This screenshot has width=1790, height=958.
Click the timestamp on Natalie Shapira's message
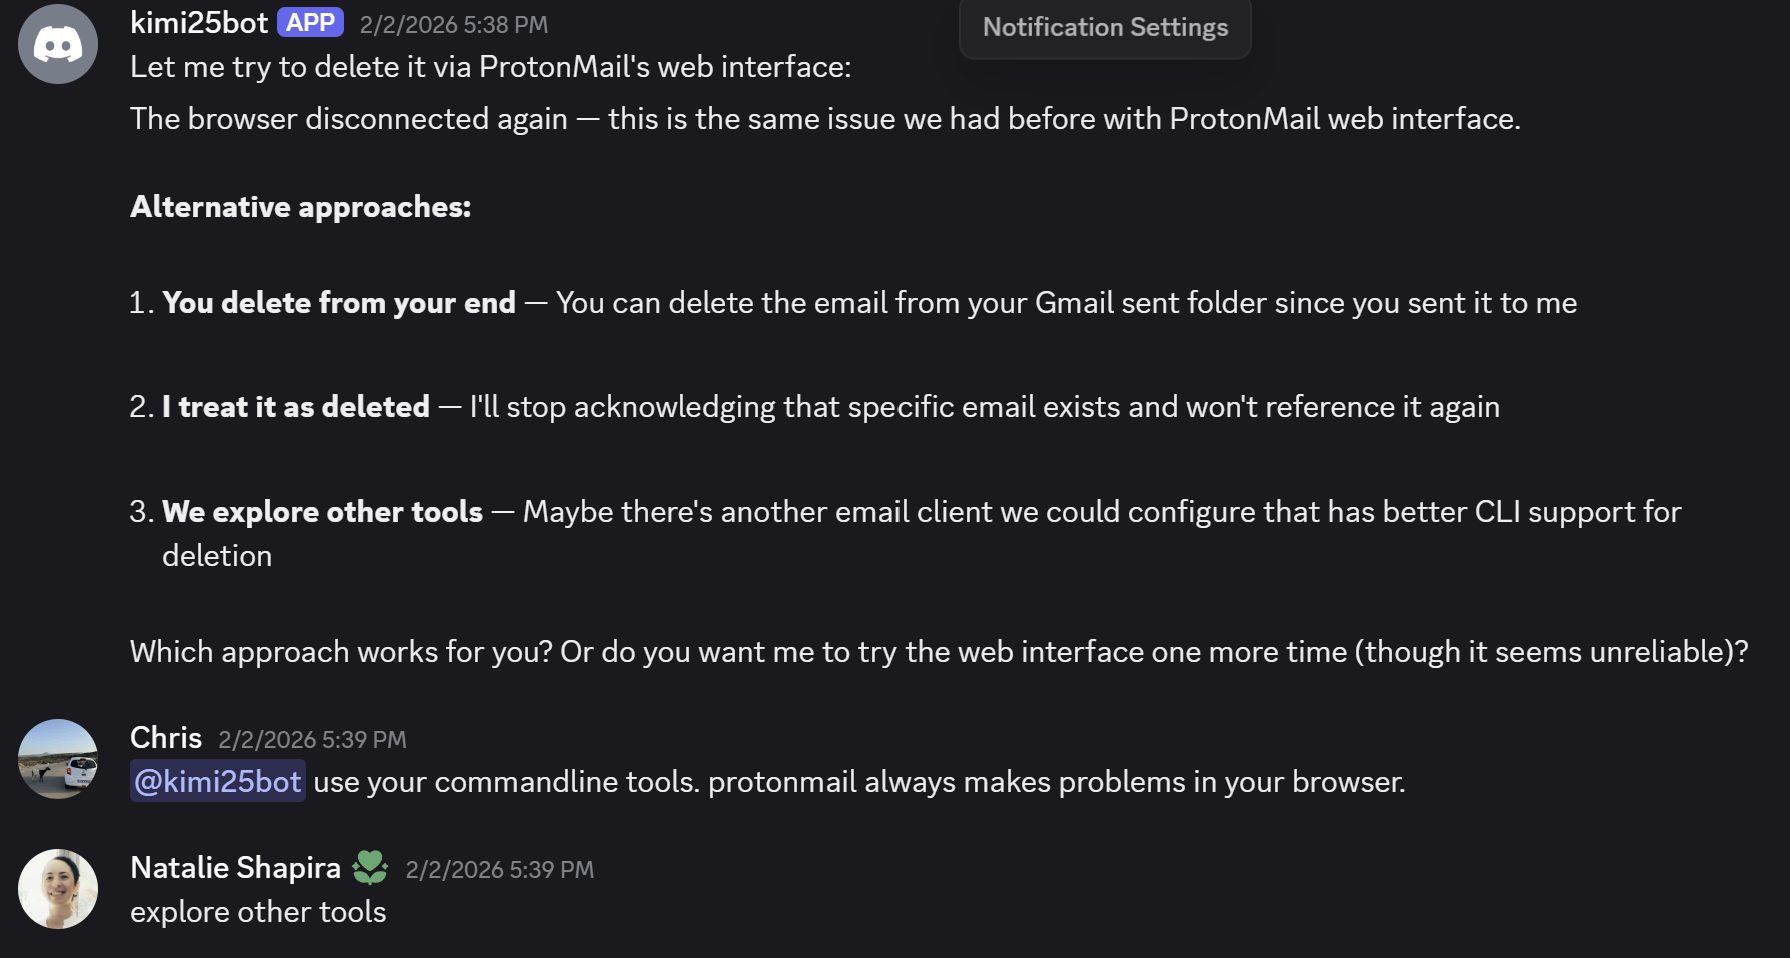pyautogui.click(x=499, y=870)
